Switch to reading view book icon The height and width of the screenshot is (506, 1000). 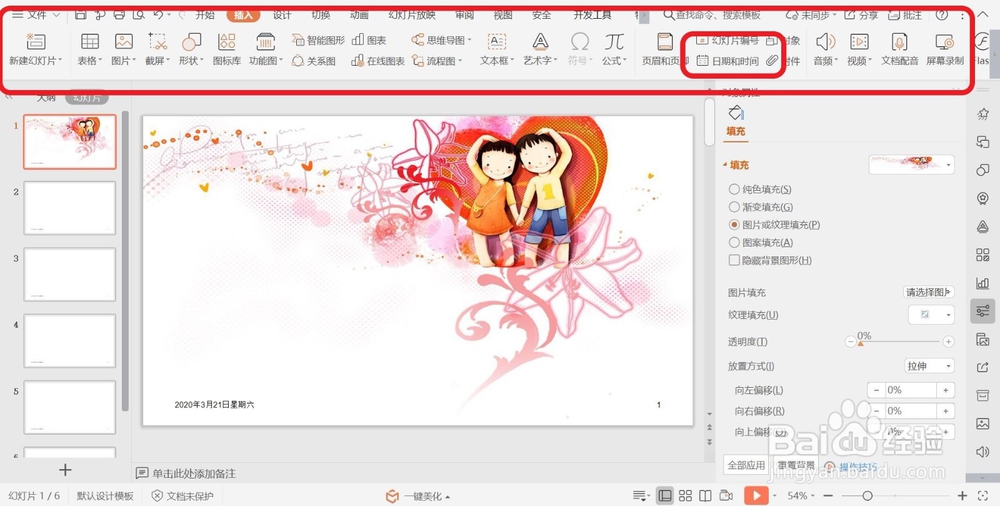tap(705, 496)
